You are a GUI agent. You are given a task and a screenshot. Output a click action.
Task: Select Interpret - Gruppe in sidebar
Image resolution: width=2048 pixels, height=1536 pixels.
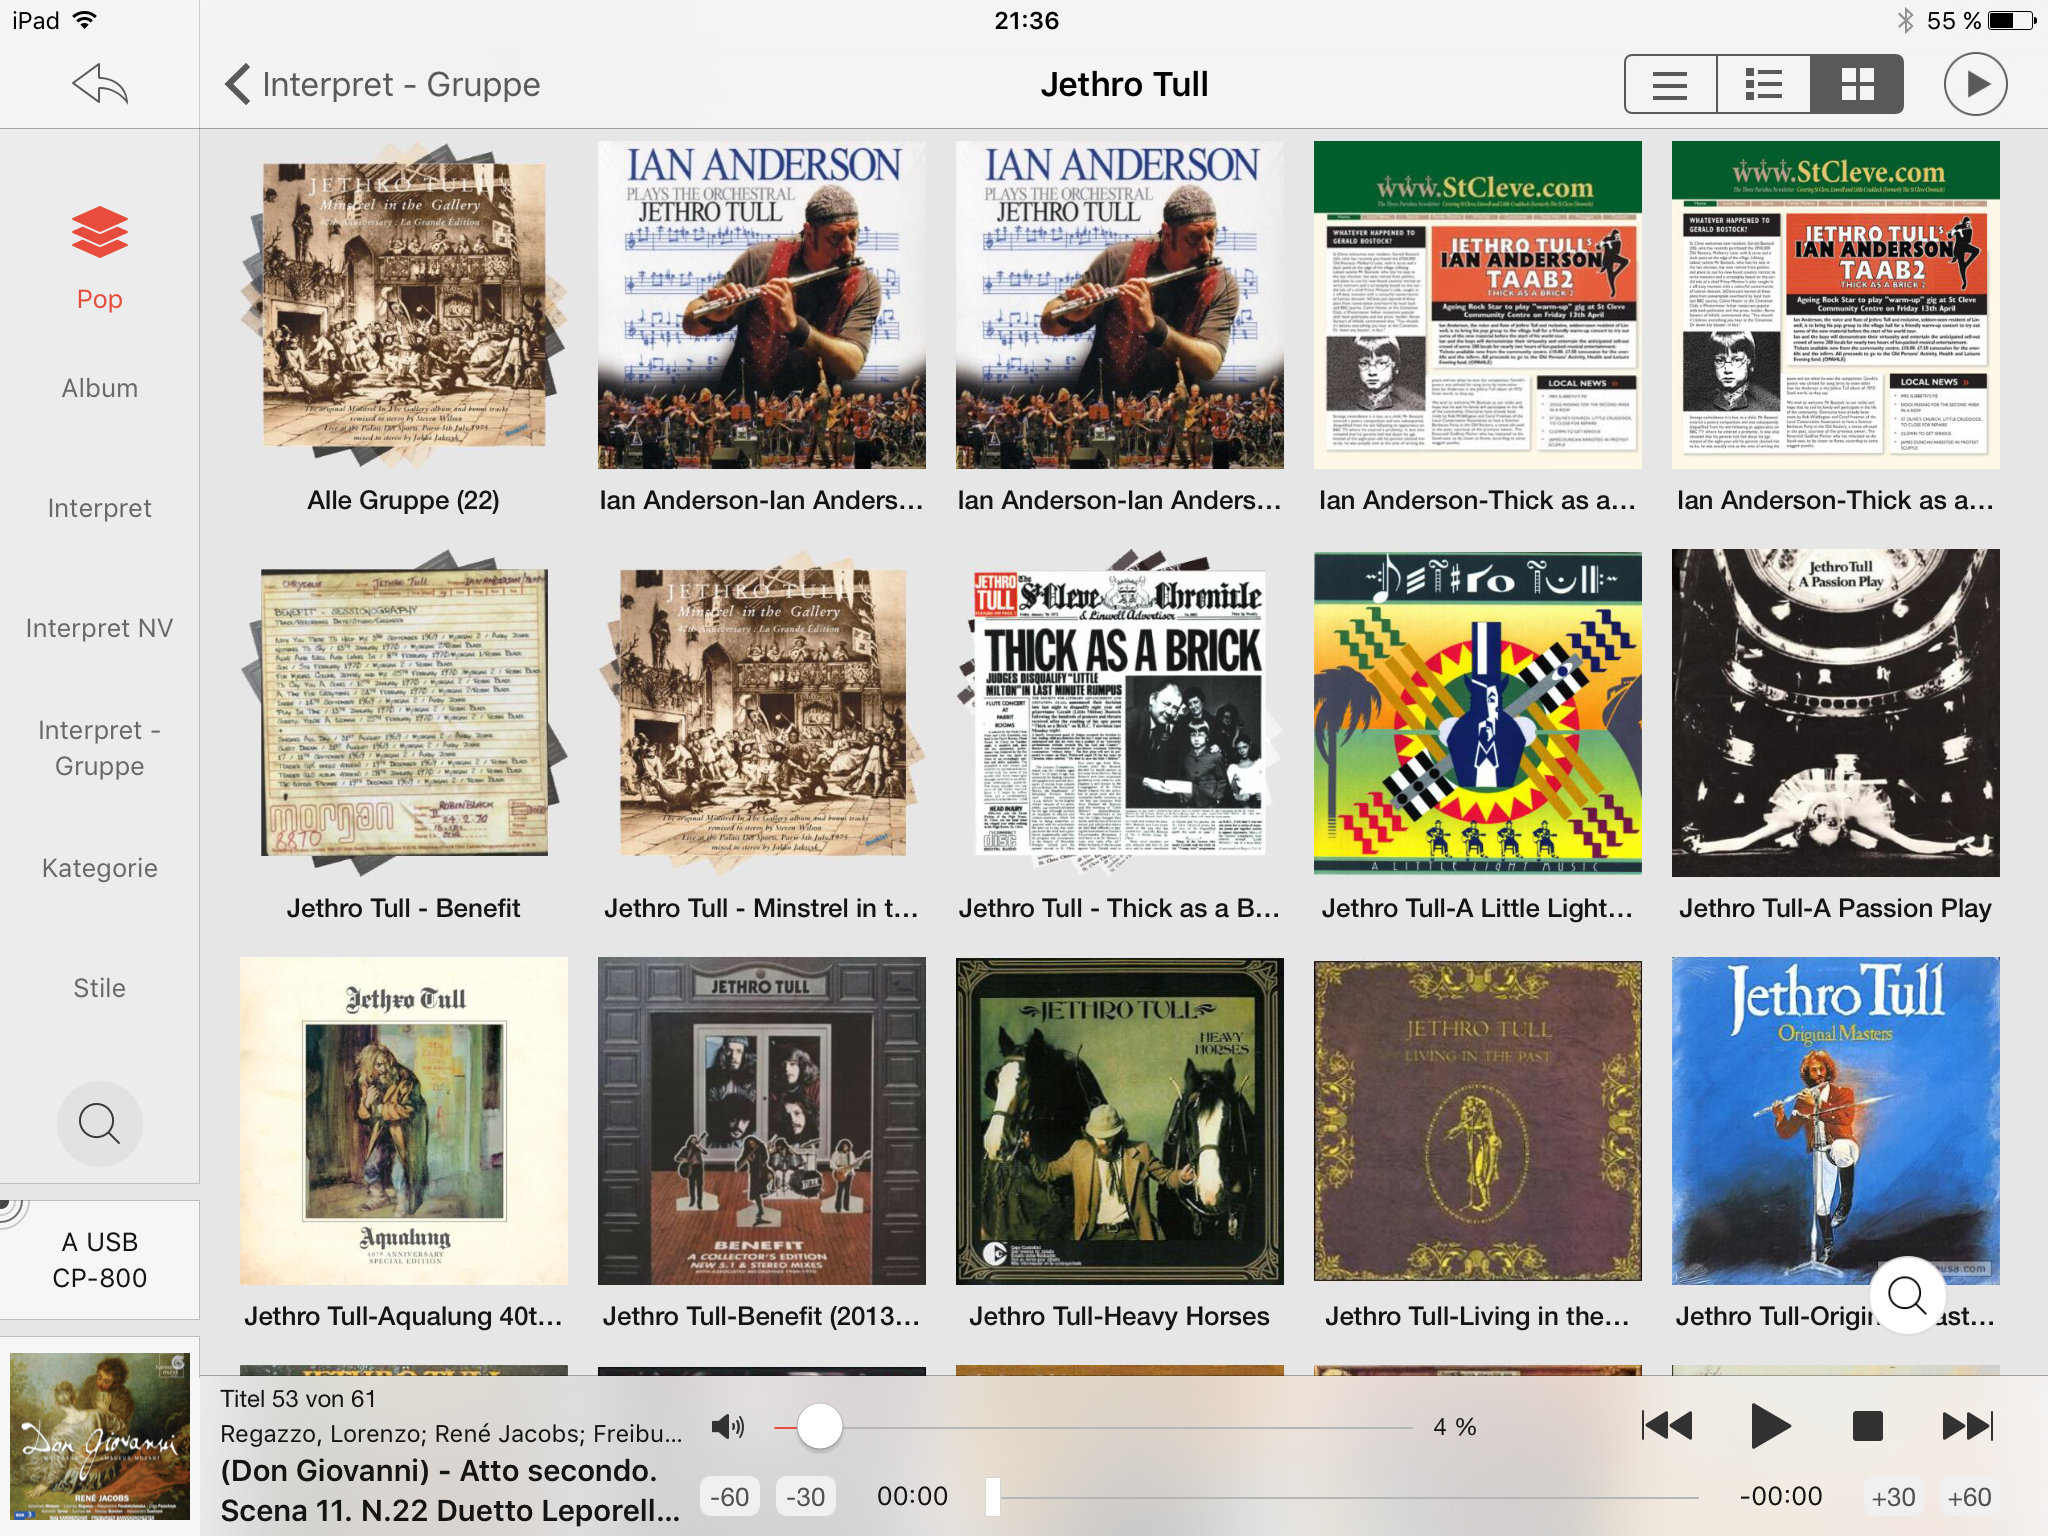[100, 748]
